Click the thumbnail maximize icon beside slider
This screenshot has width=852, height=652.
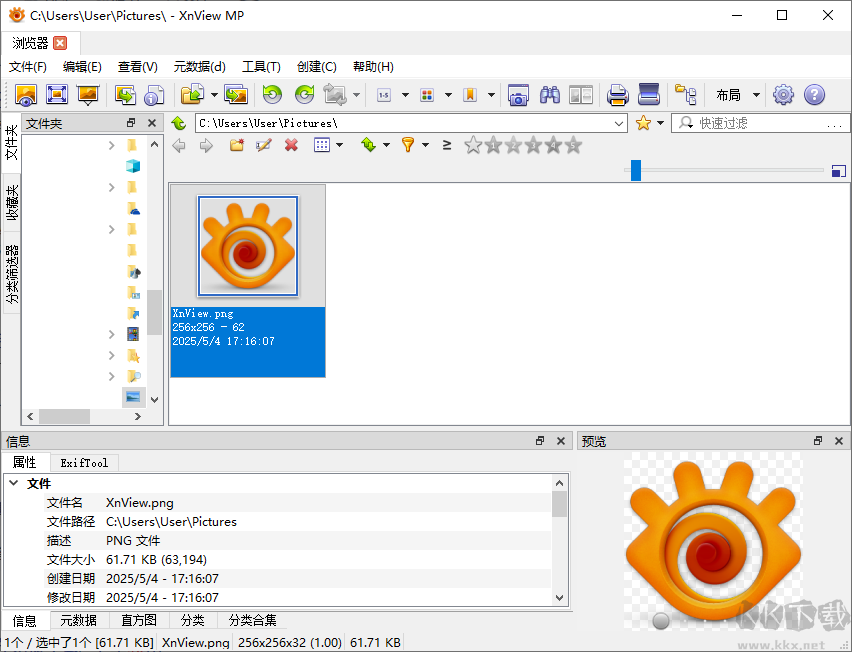pos(838,171)
